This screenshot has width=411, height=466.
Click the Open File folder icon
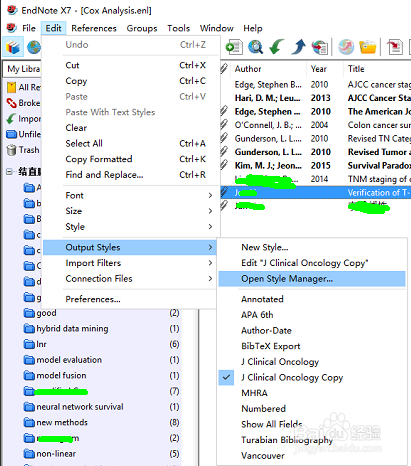pyautogui.click(x=368, y=47)
